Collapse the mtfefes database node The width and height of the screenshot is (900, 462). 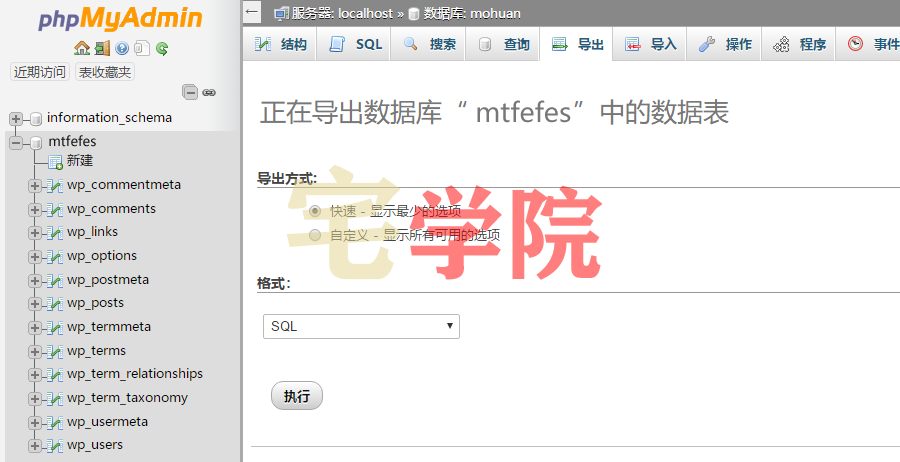(16, 142)
